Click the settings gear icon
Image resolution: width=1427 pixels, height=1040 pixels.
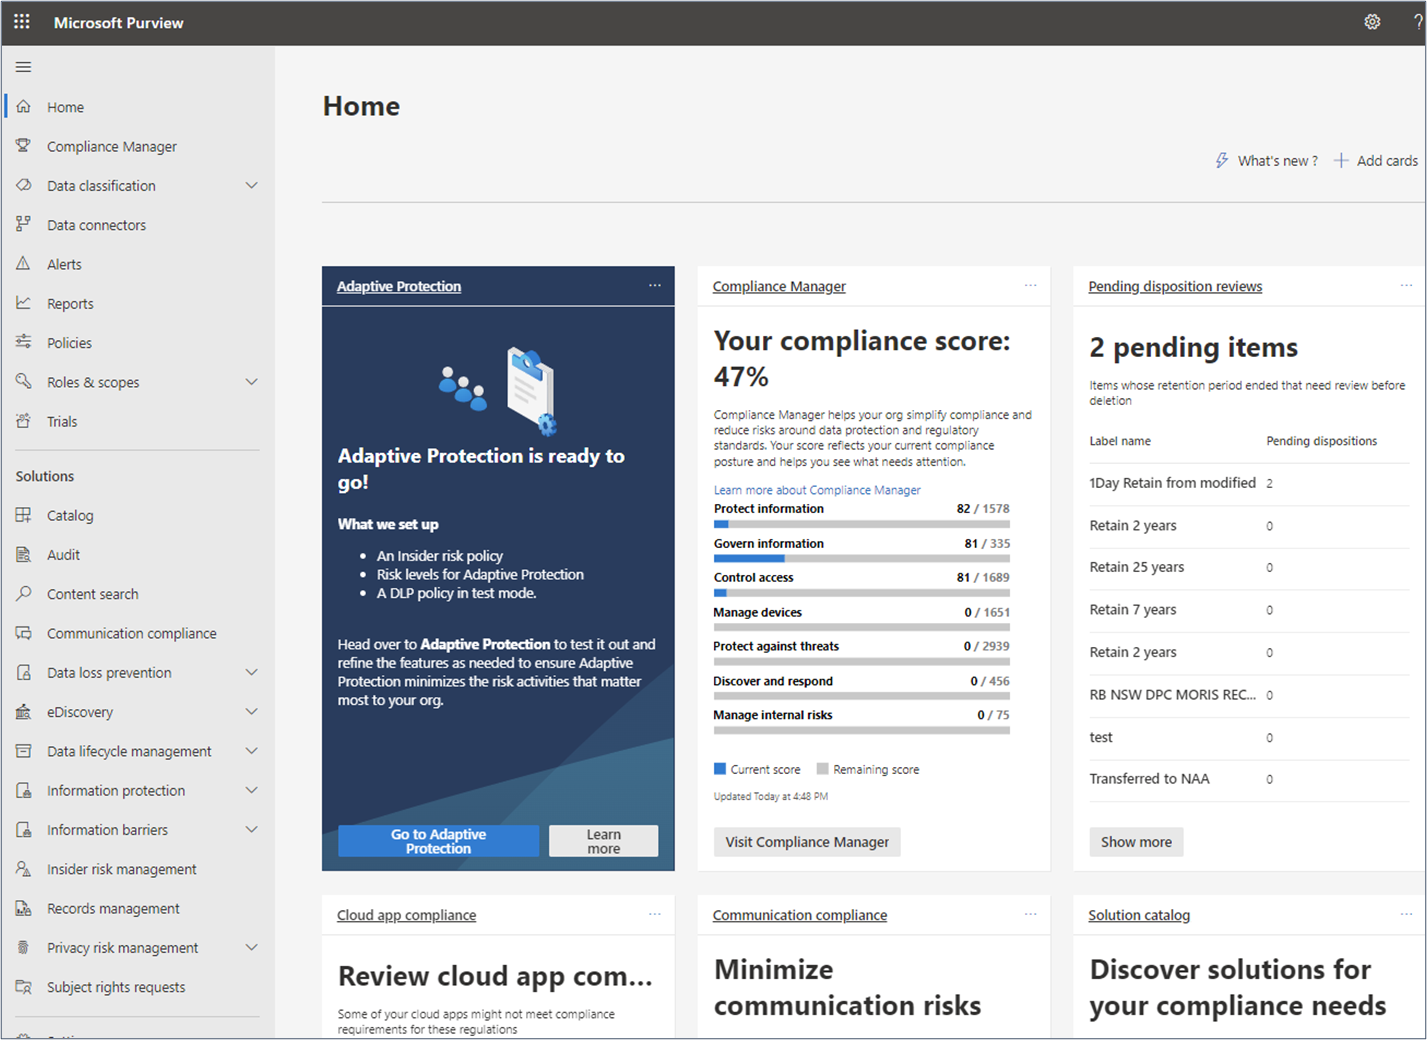coord(1372,21)
